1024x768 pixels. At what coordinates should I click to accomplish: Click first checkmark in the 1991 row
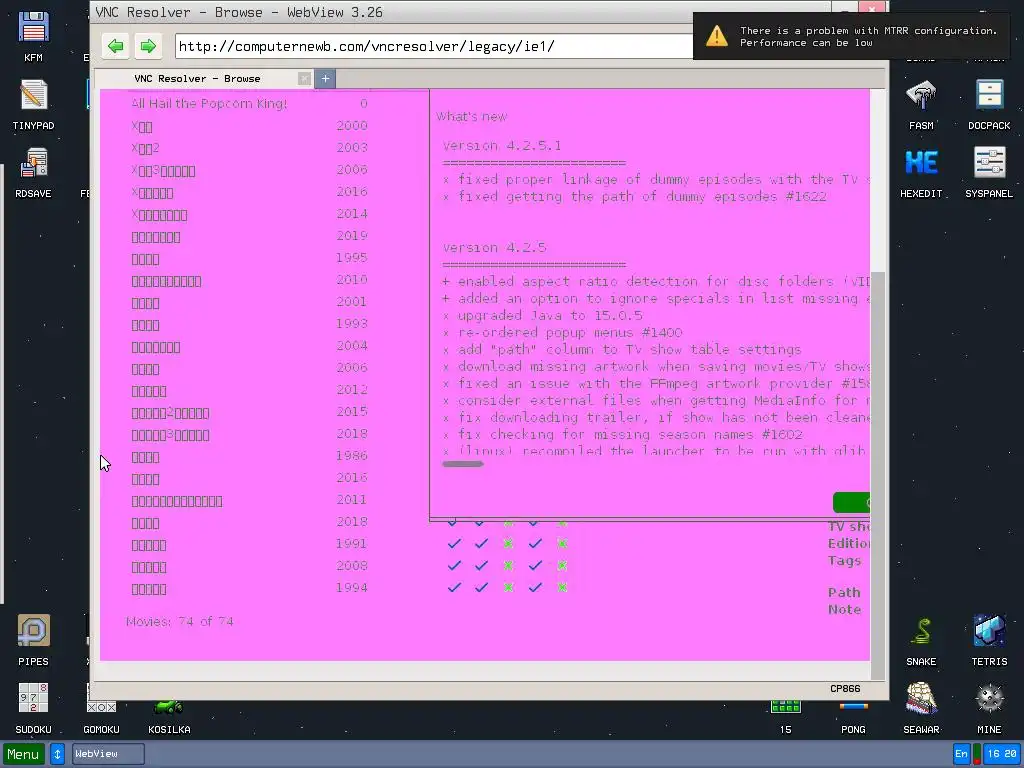[x=455, y=543]
